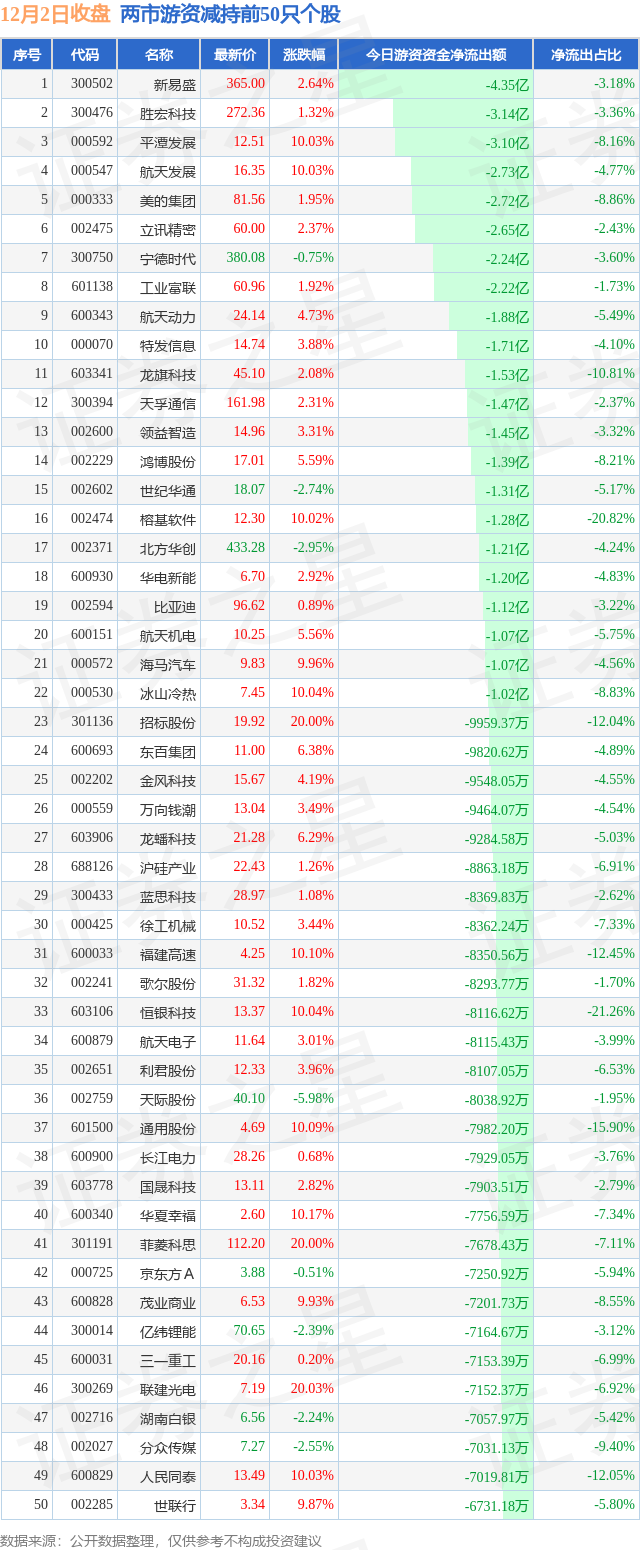
Task: Click stock name 长江电力
Action: (x=168, y=1158)
